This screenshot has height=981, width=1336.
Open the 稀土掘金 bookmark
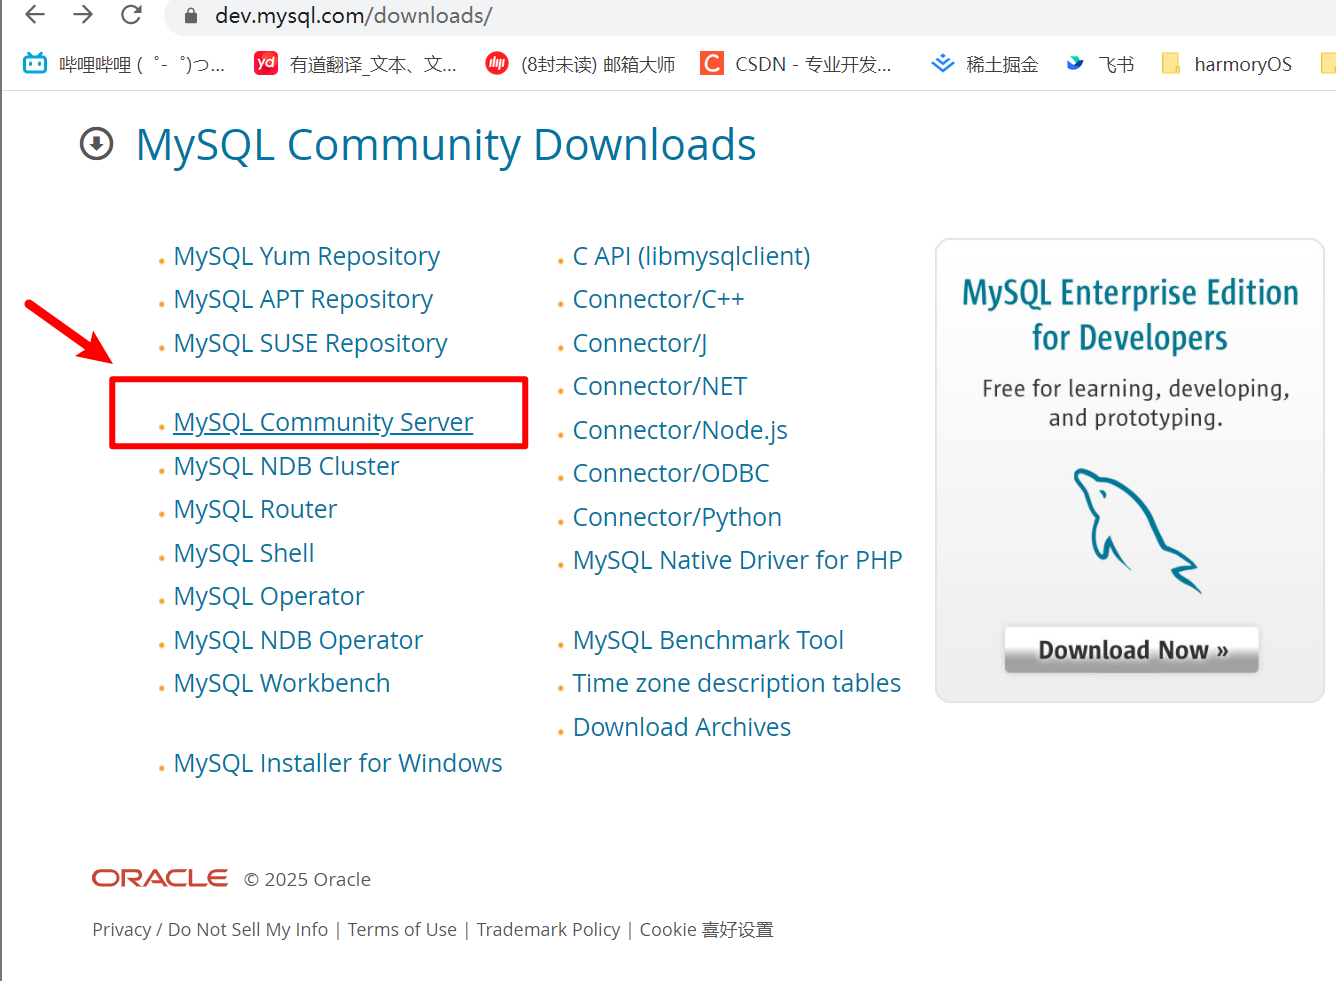click(x=942, y=63)
